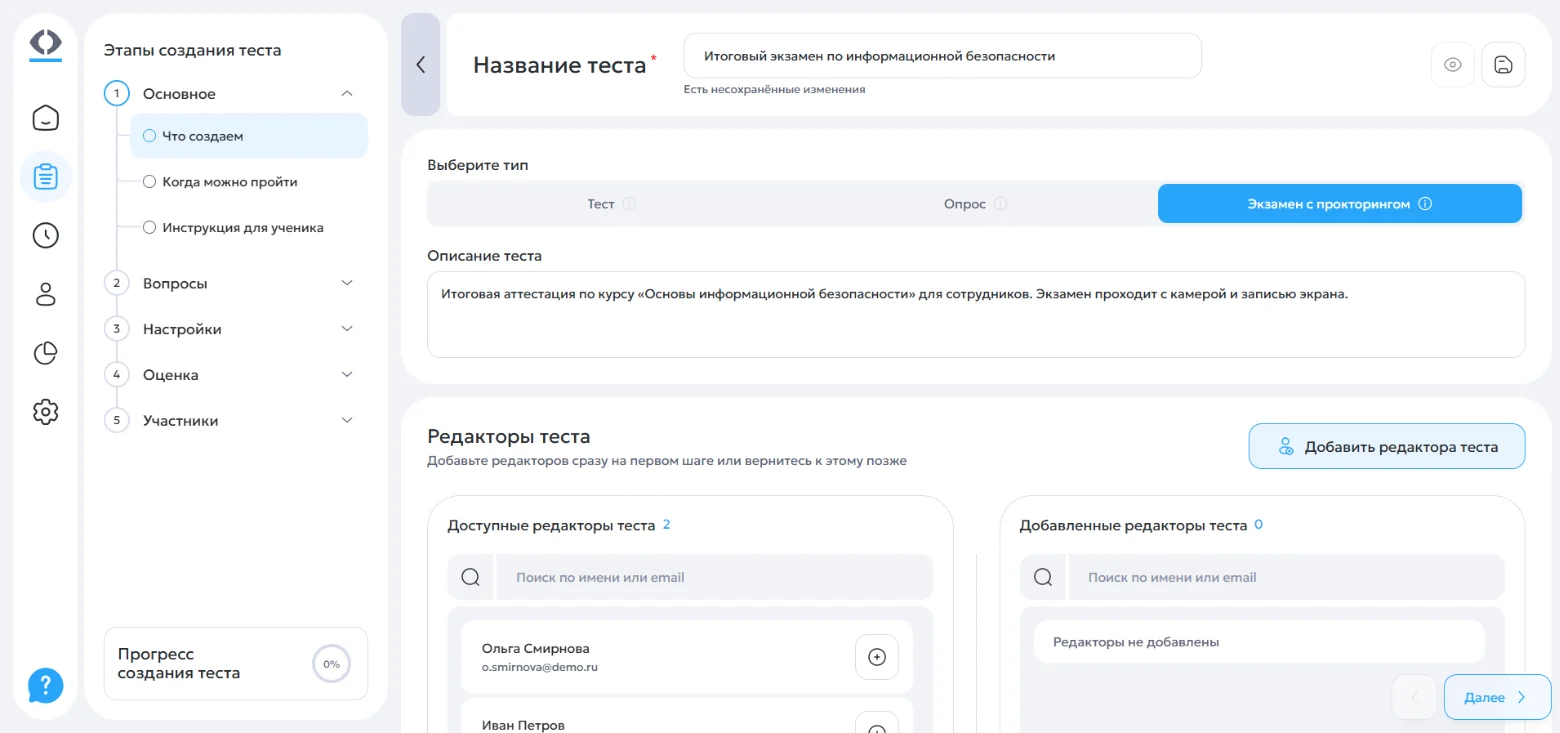The height and width of the screenshot is (733, 1560).
Task: Click the Есть несохранённые изменения notice
Action: click(x=774, y=89)
